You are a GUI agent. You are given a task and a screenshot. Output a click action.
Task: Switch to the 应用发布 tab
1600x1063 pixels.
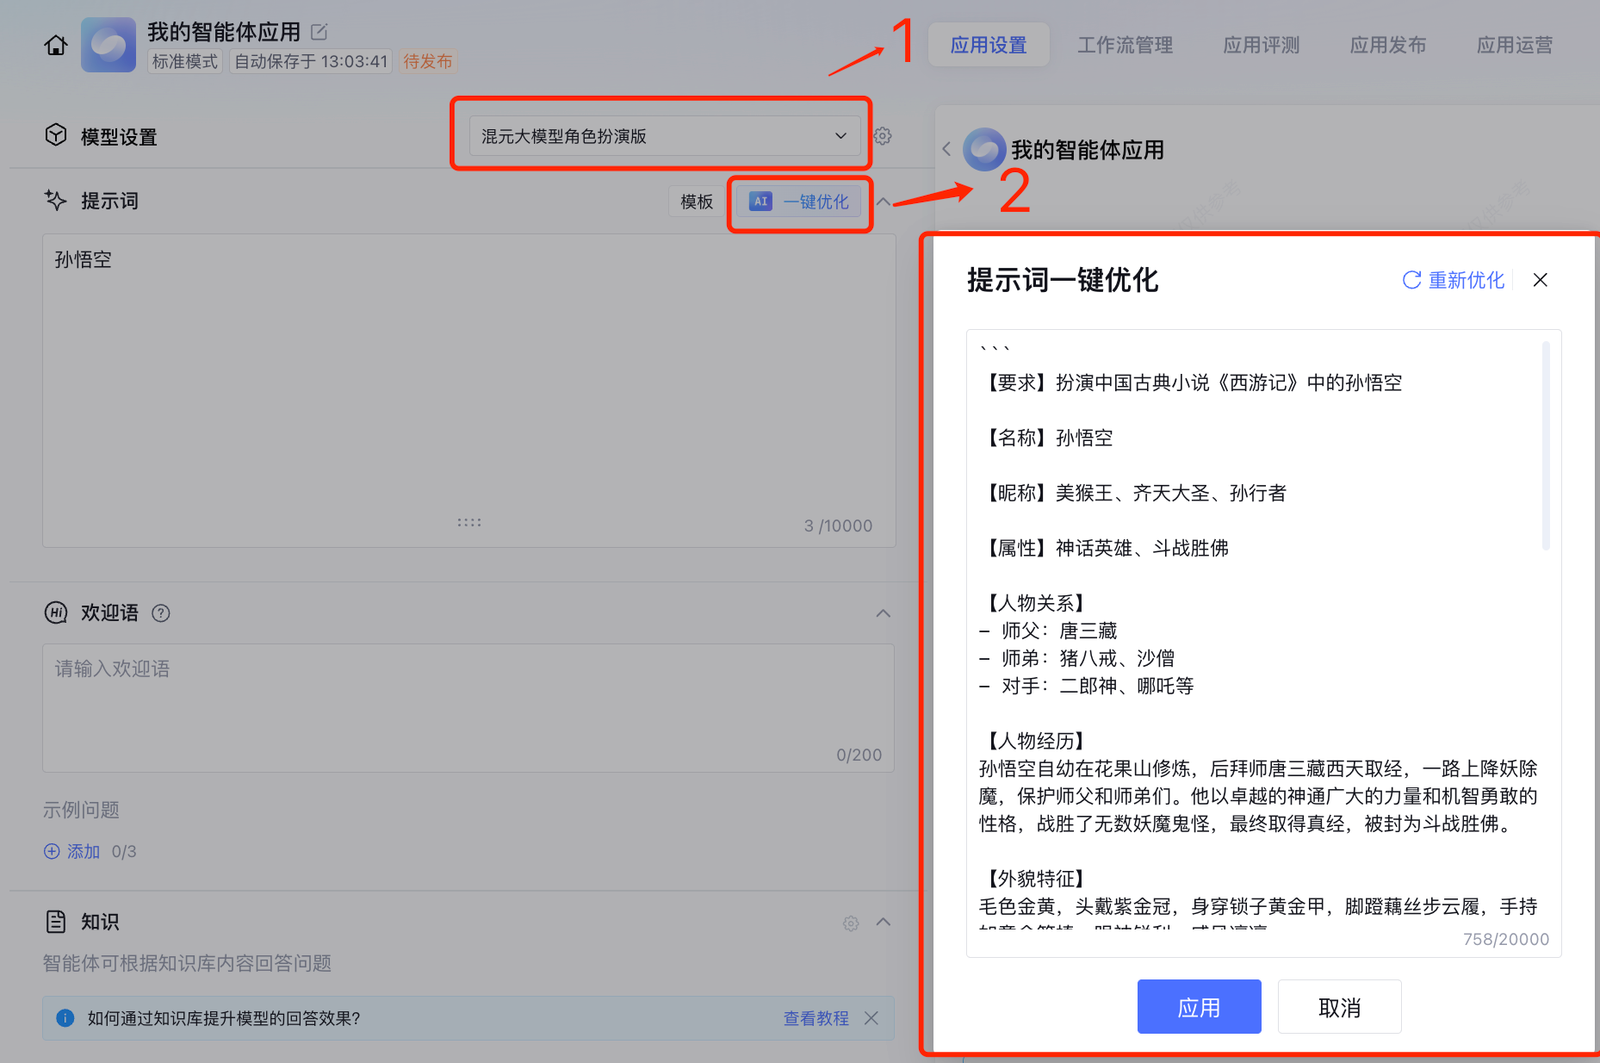(x=1387, y=45)
